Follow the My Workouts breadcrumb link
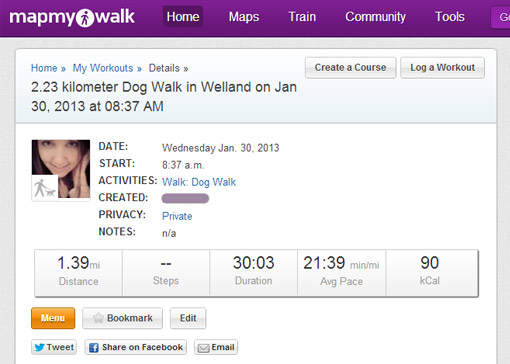This screenshot has height=364, width=510. coord(103,68)
